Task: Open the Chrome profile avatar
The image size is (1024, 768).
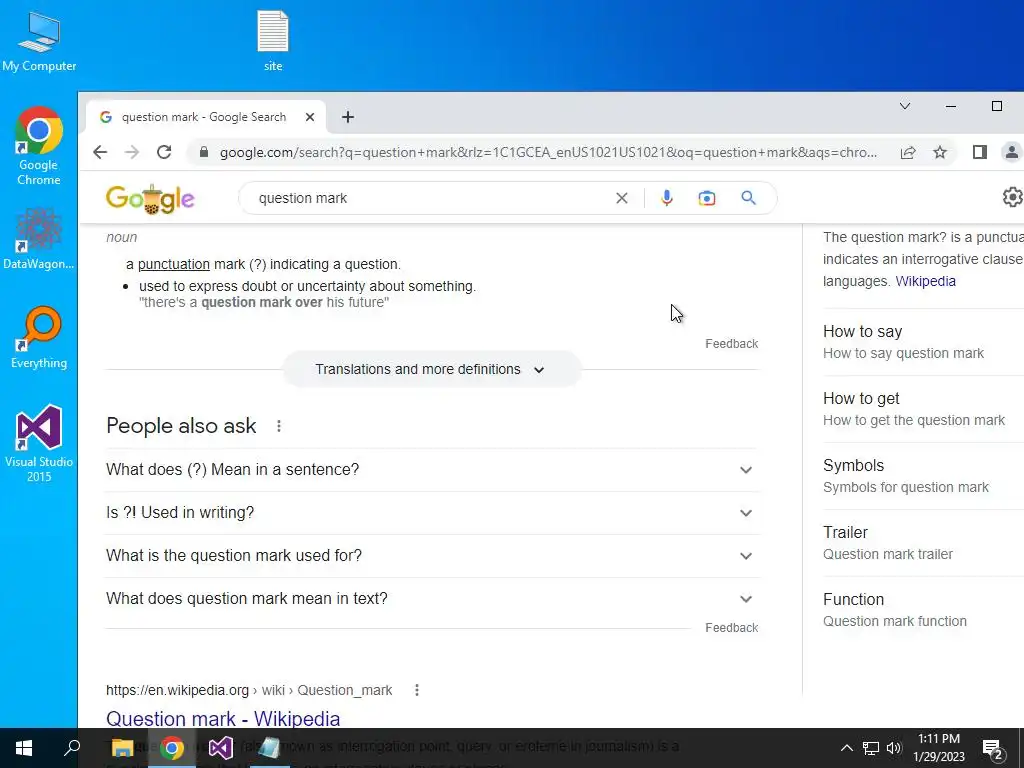Action: pyautogui.click(x=1012, y=152)
